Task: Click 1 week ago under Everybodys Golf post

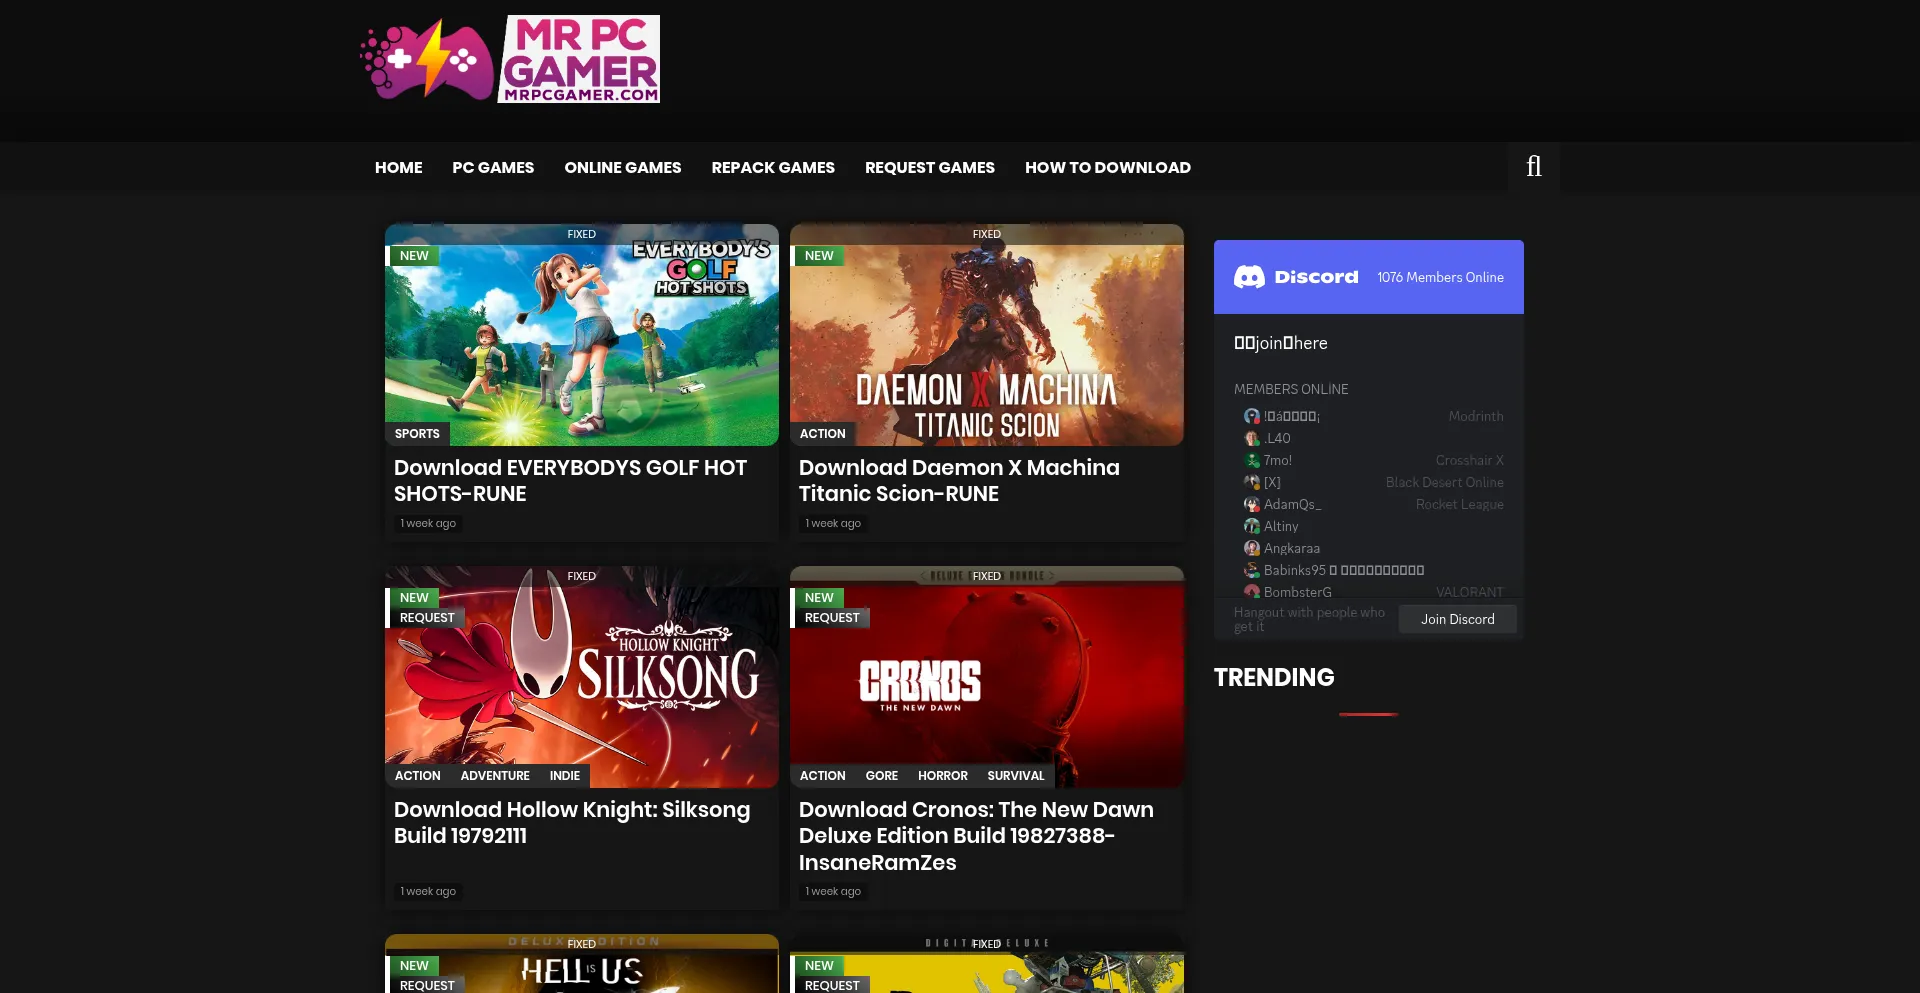Action: 428,523
